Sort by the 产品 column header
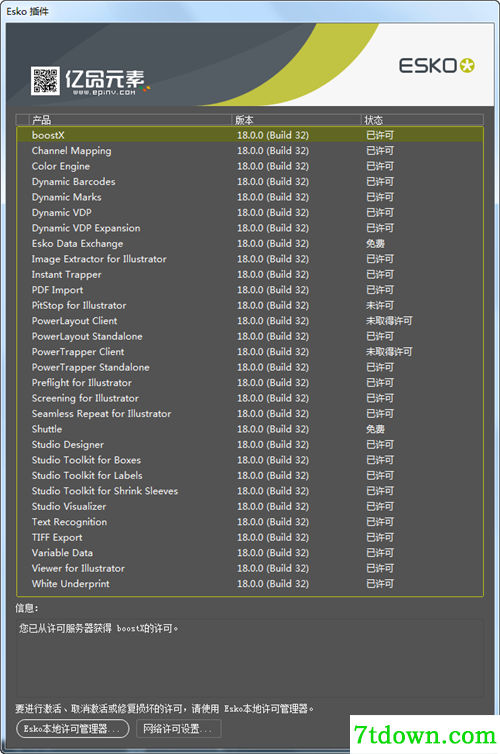The height and width of the screenshot is (754, 500). pos(130,120)
